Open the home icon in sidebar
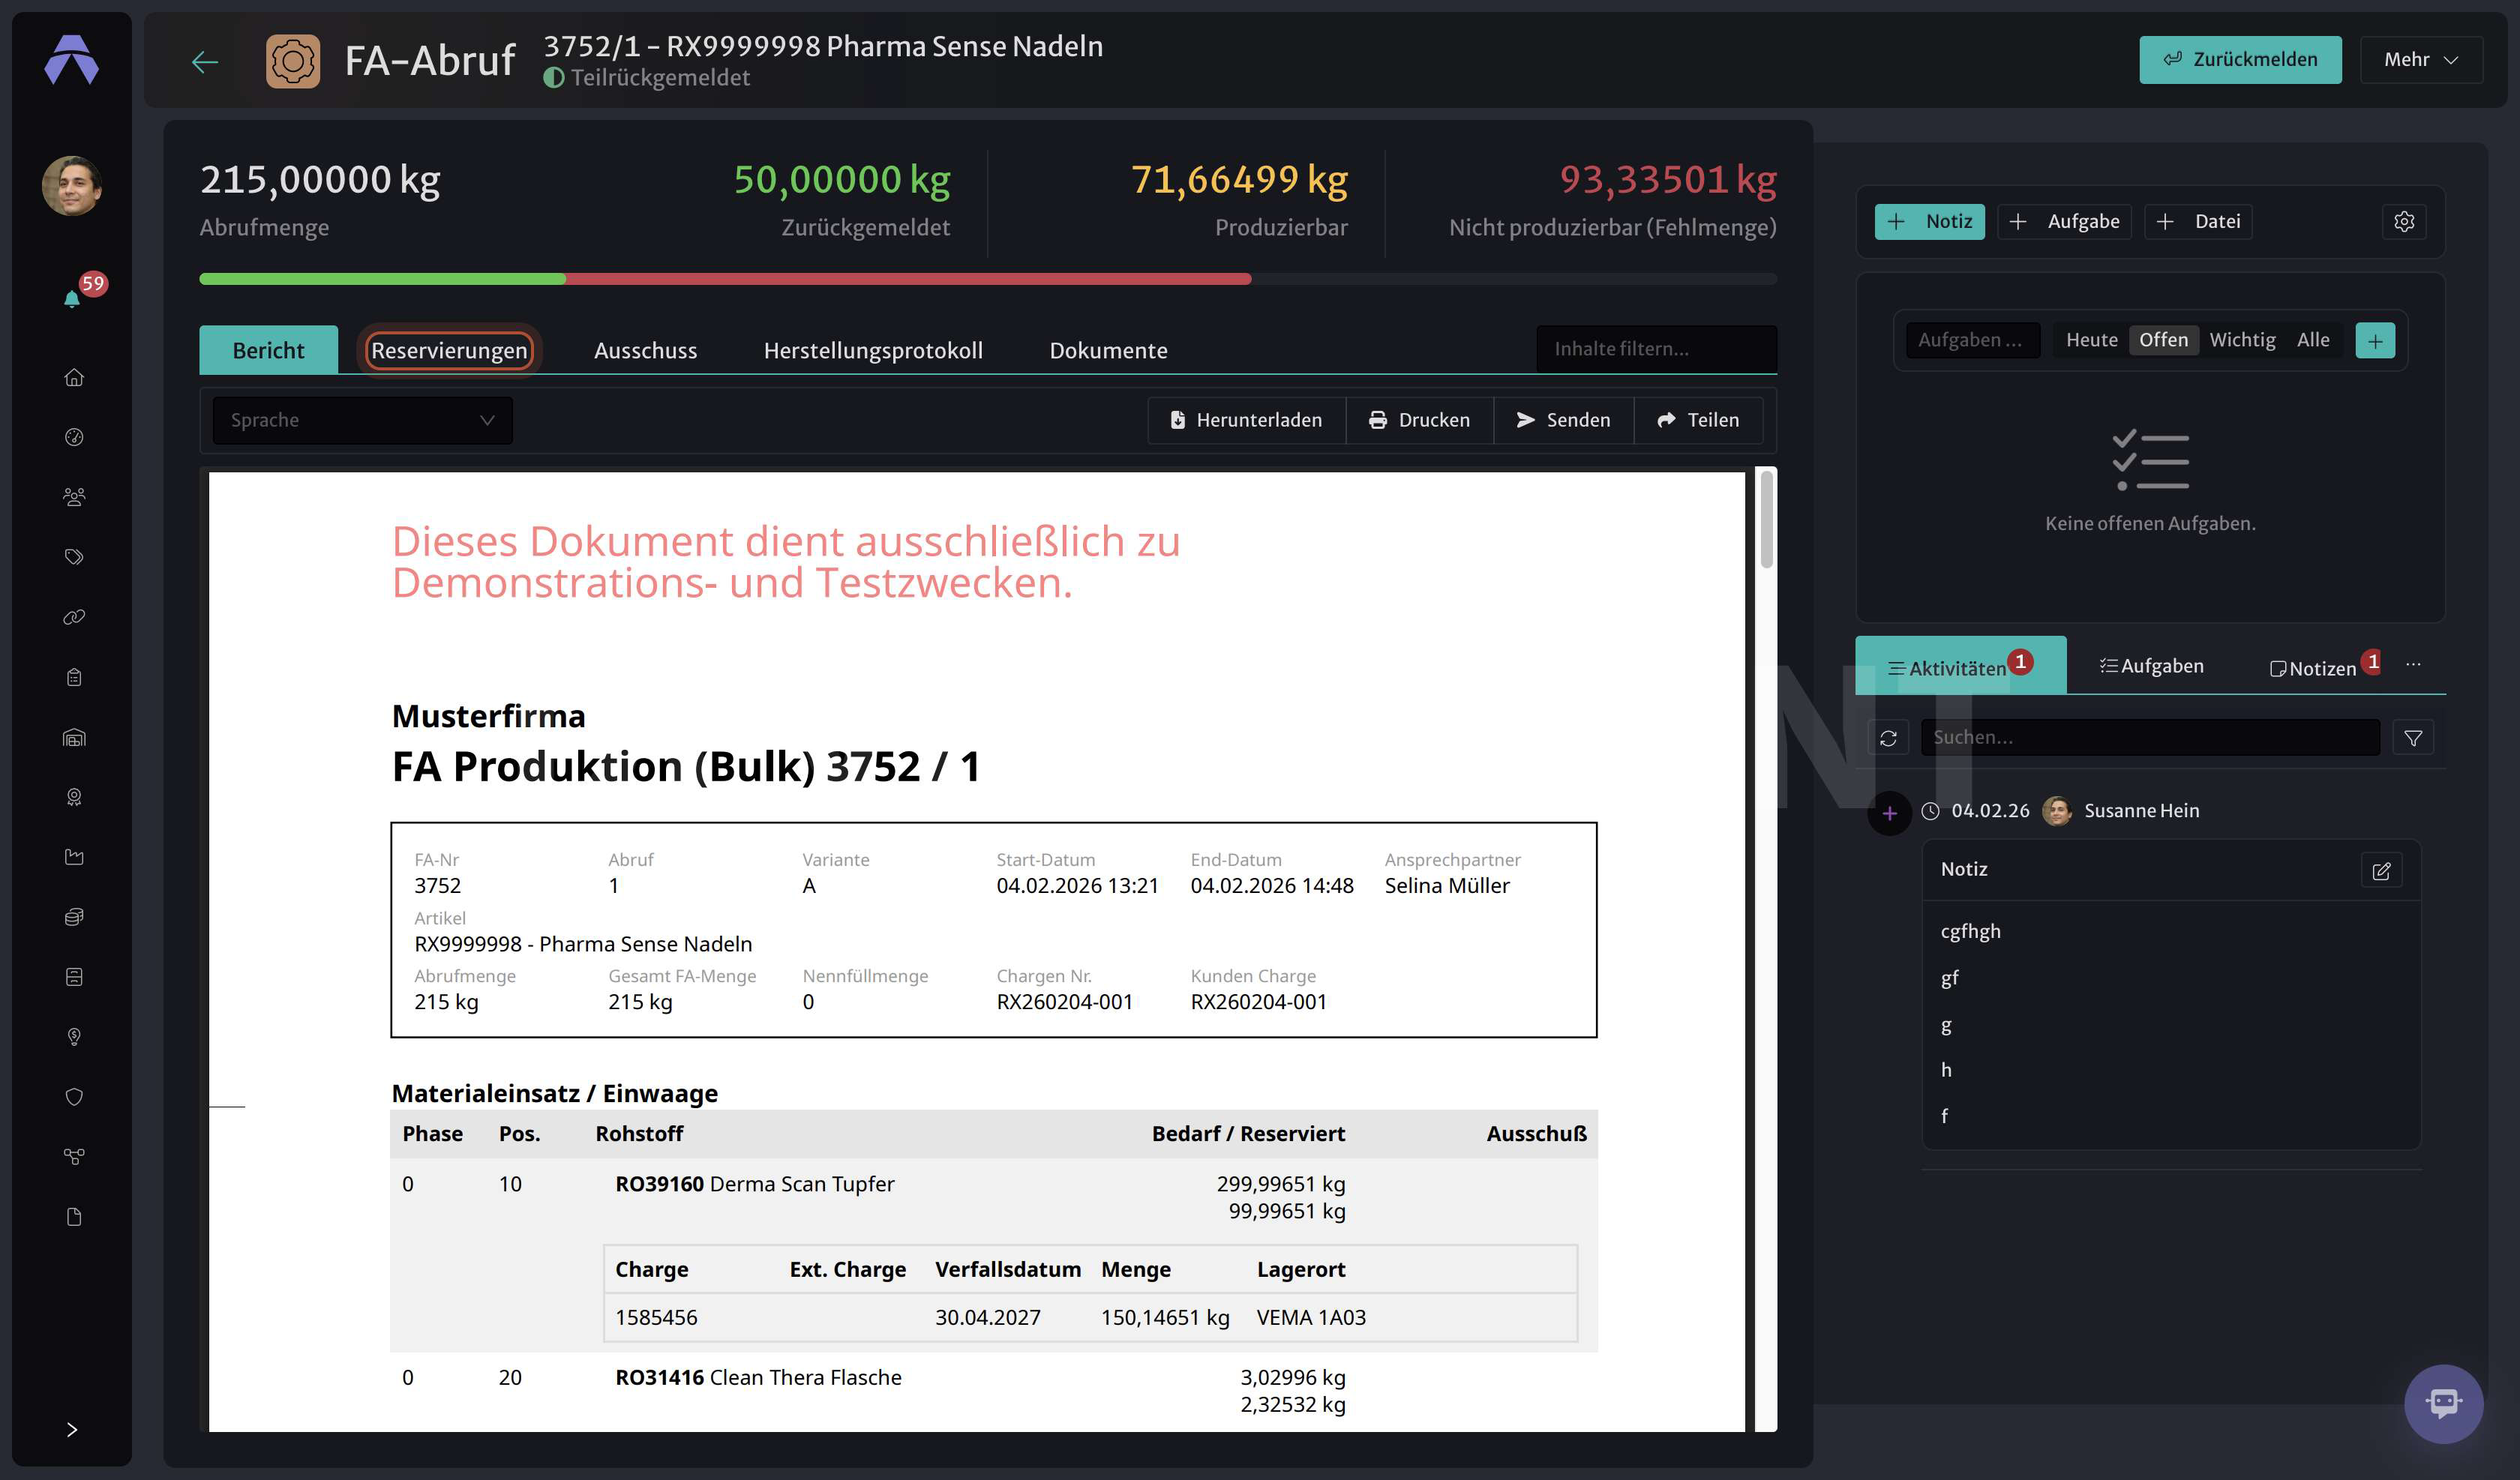This screenshot has width=2520, height=1480. [x=73, y=377]
